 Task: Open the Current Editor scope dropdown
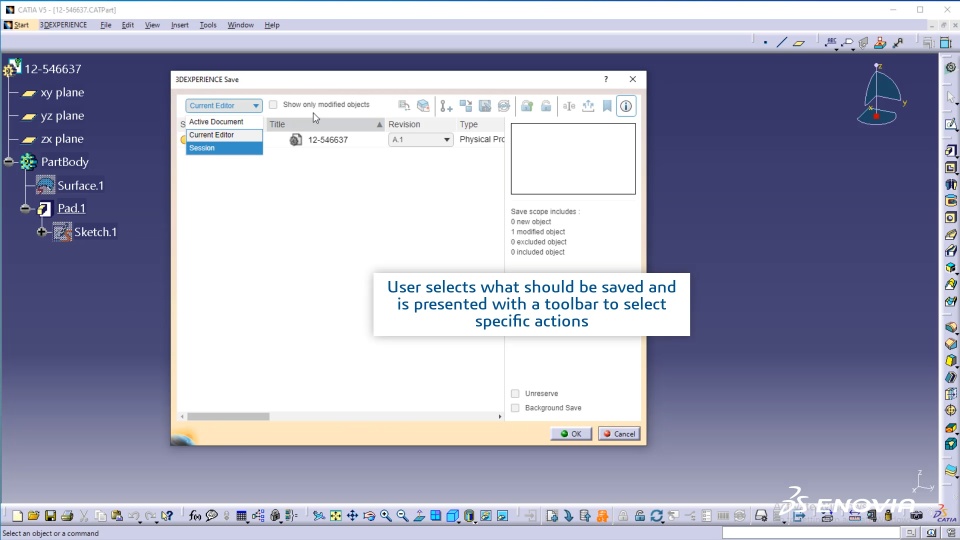point(223,105)
